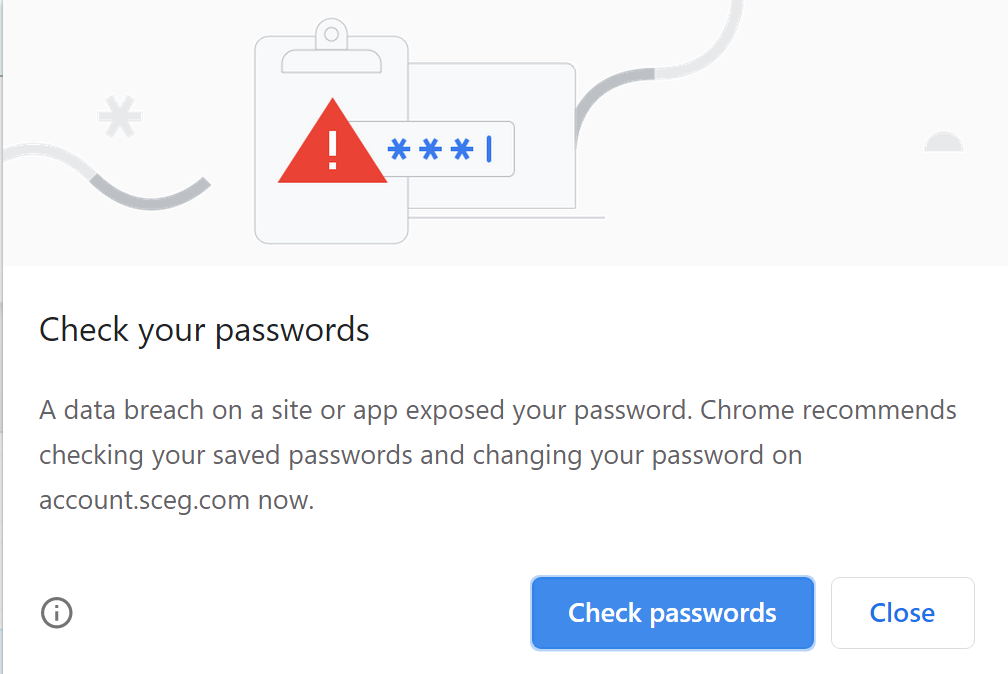This screenshot has height=674, width=1008.
Task: Dismiss the dialog with the Close button
Action: pos(902,613)
